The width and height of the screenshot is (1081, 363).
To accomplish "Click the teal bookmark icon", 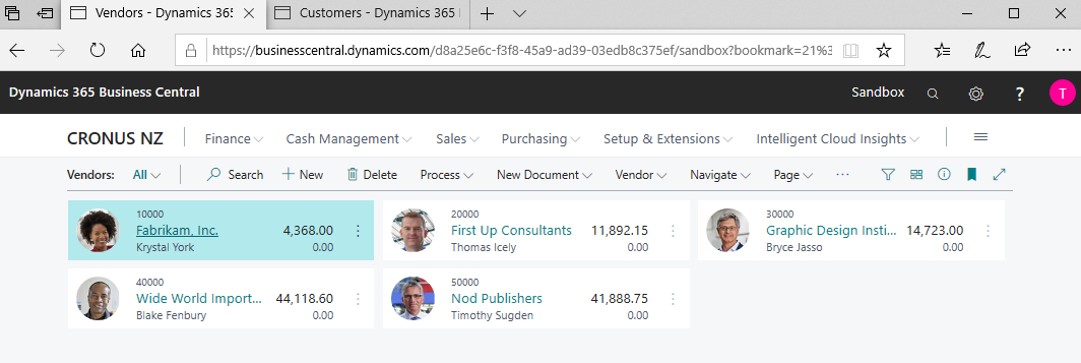I will point(971,175).
